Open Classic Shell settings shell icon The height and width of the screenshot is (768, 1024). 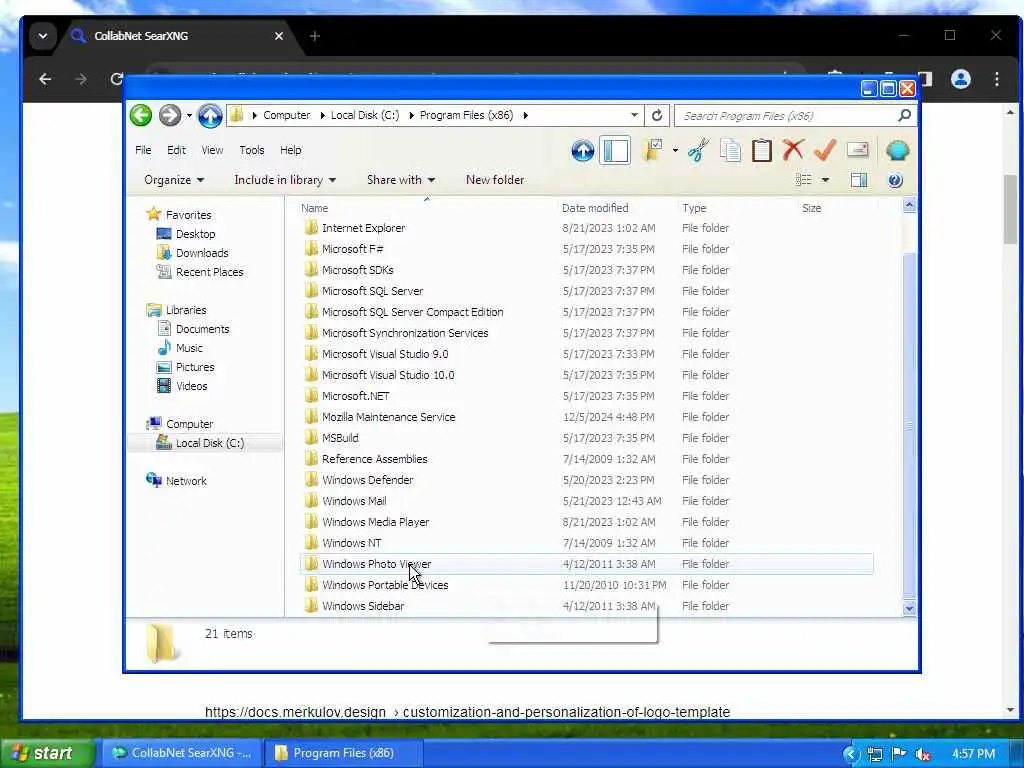[x=897, y=151]
